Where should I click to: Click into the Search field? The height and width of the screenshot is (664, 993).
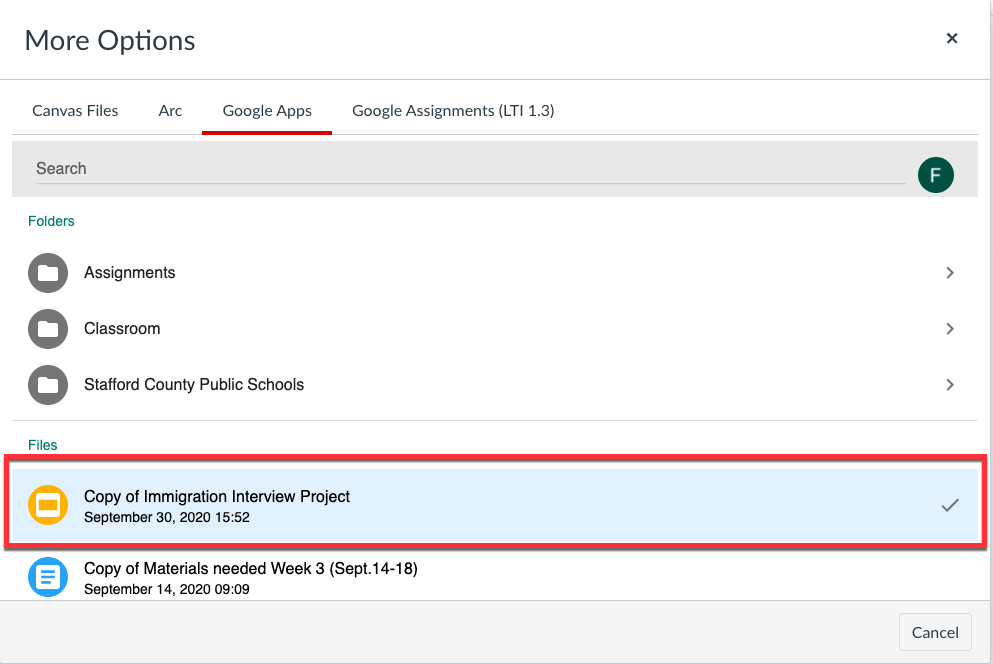(x=470, y=169)
